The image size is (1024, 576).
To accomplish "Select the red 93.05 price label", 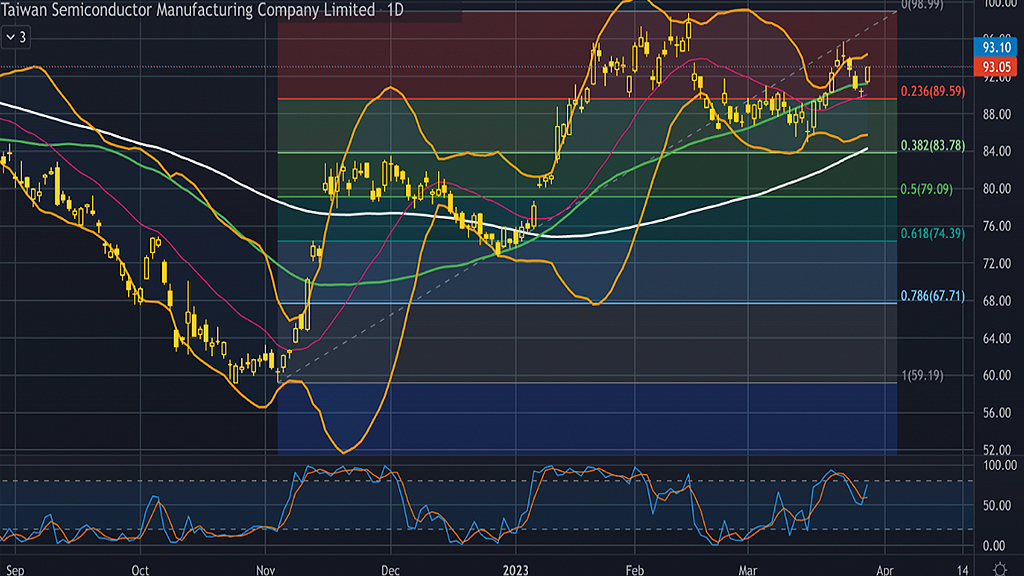I will click(994, 66).
